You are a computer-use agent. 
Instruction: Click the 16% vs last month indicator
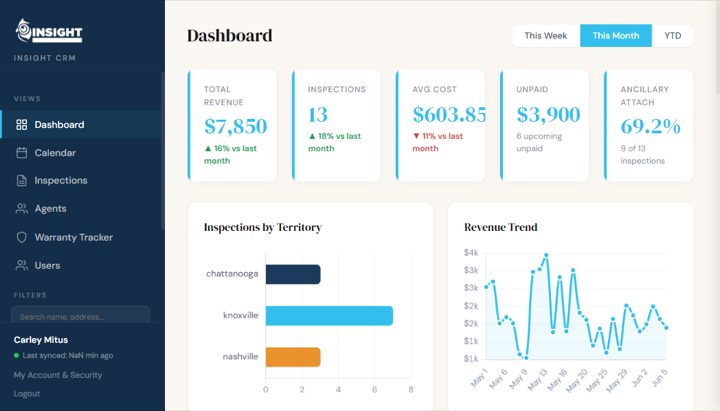231,154
